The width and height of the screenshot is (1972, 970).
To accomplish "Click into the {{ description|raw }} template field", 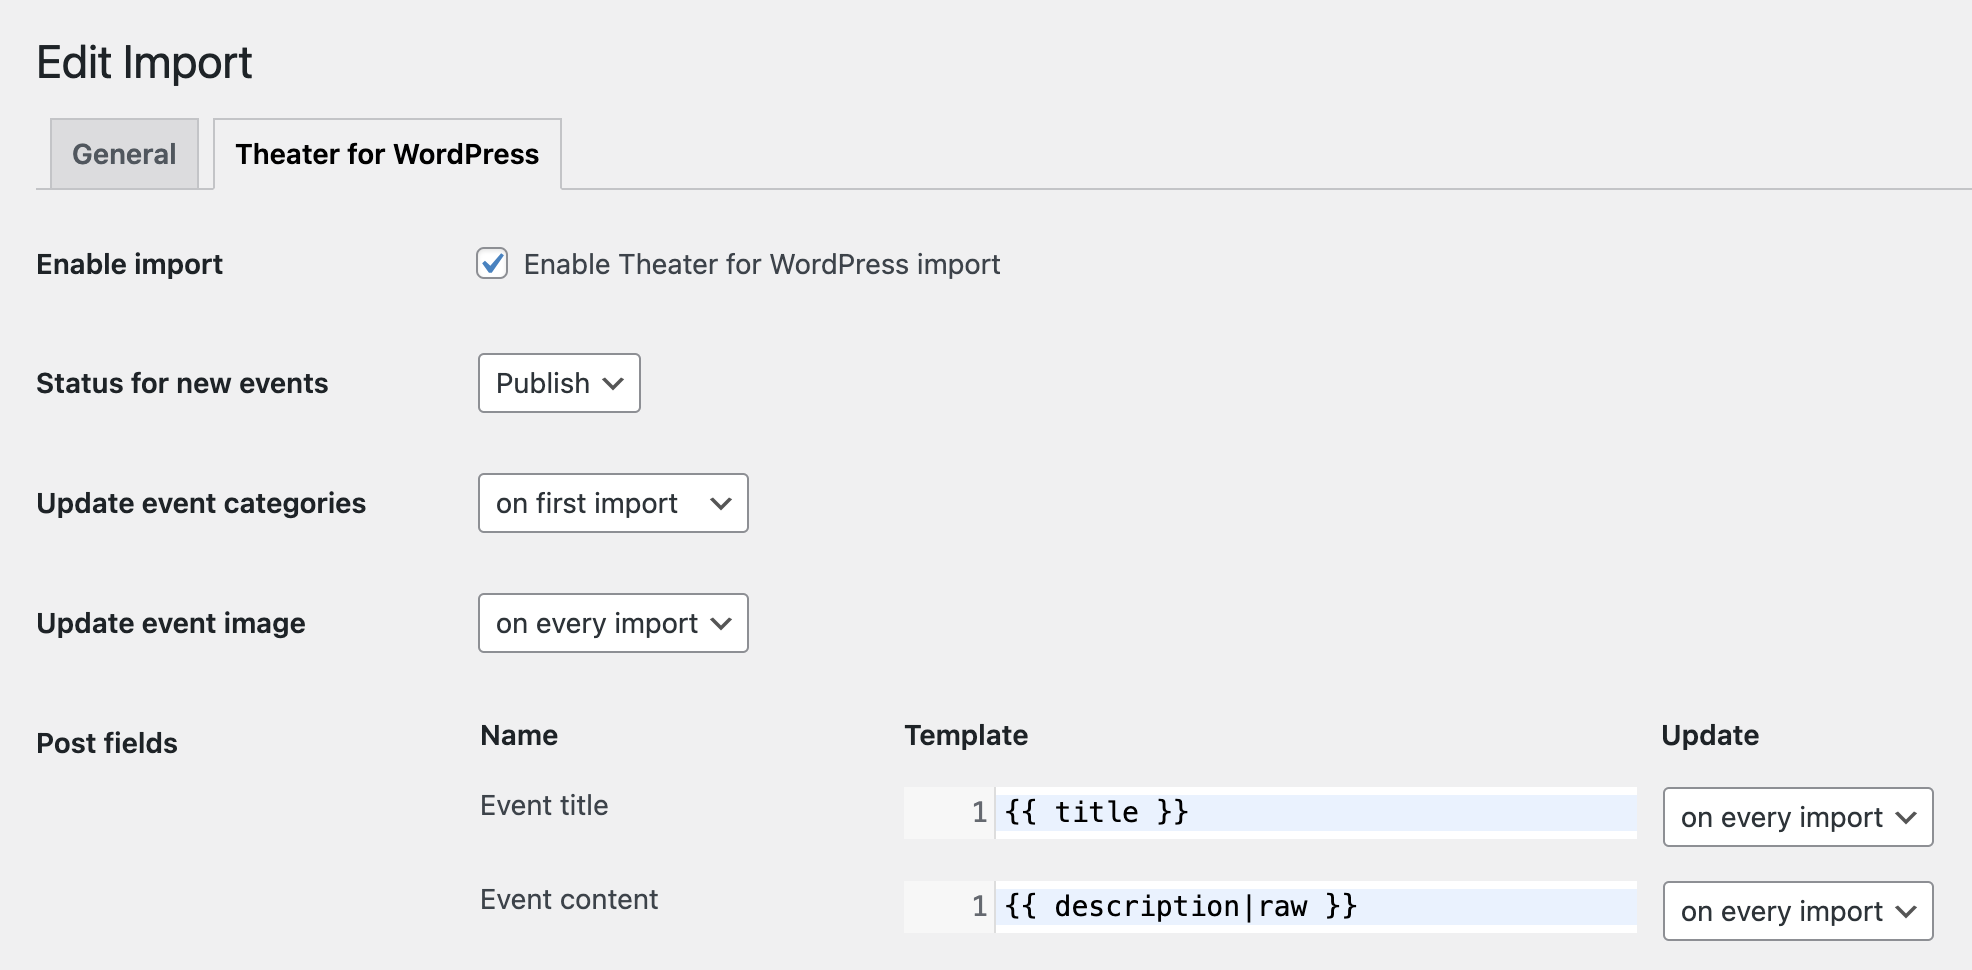I will (x=1314, y=906).
